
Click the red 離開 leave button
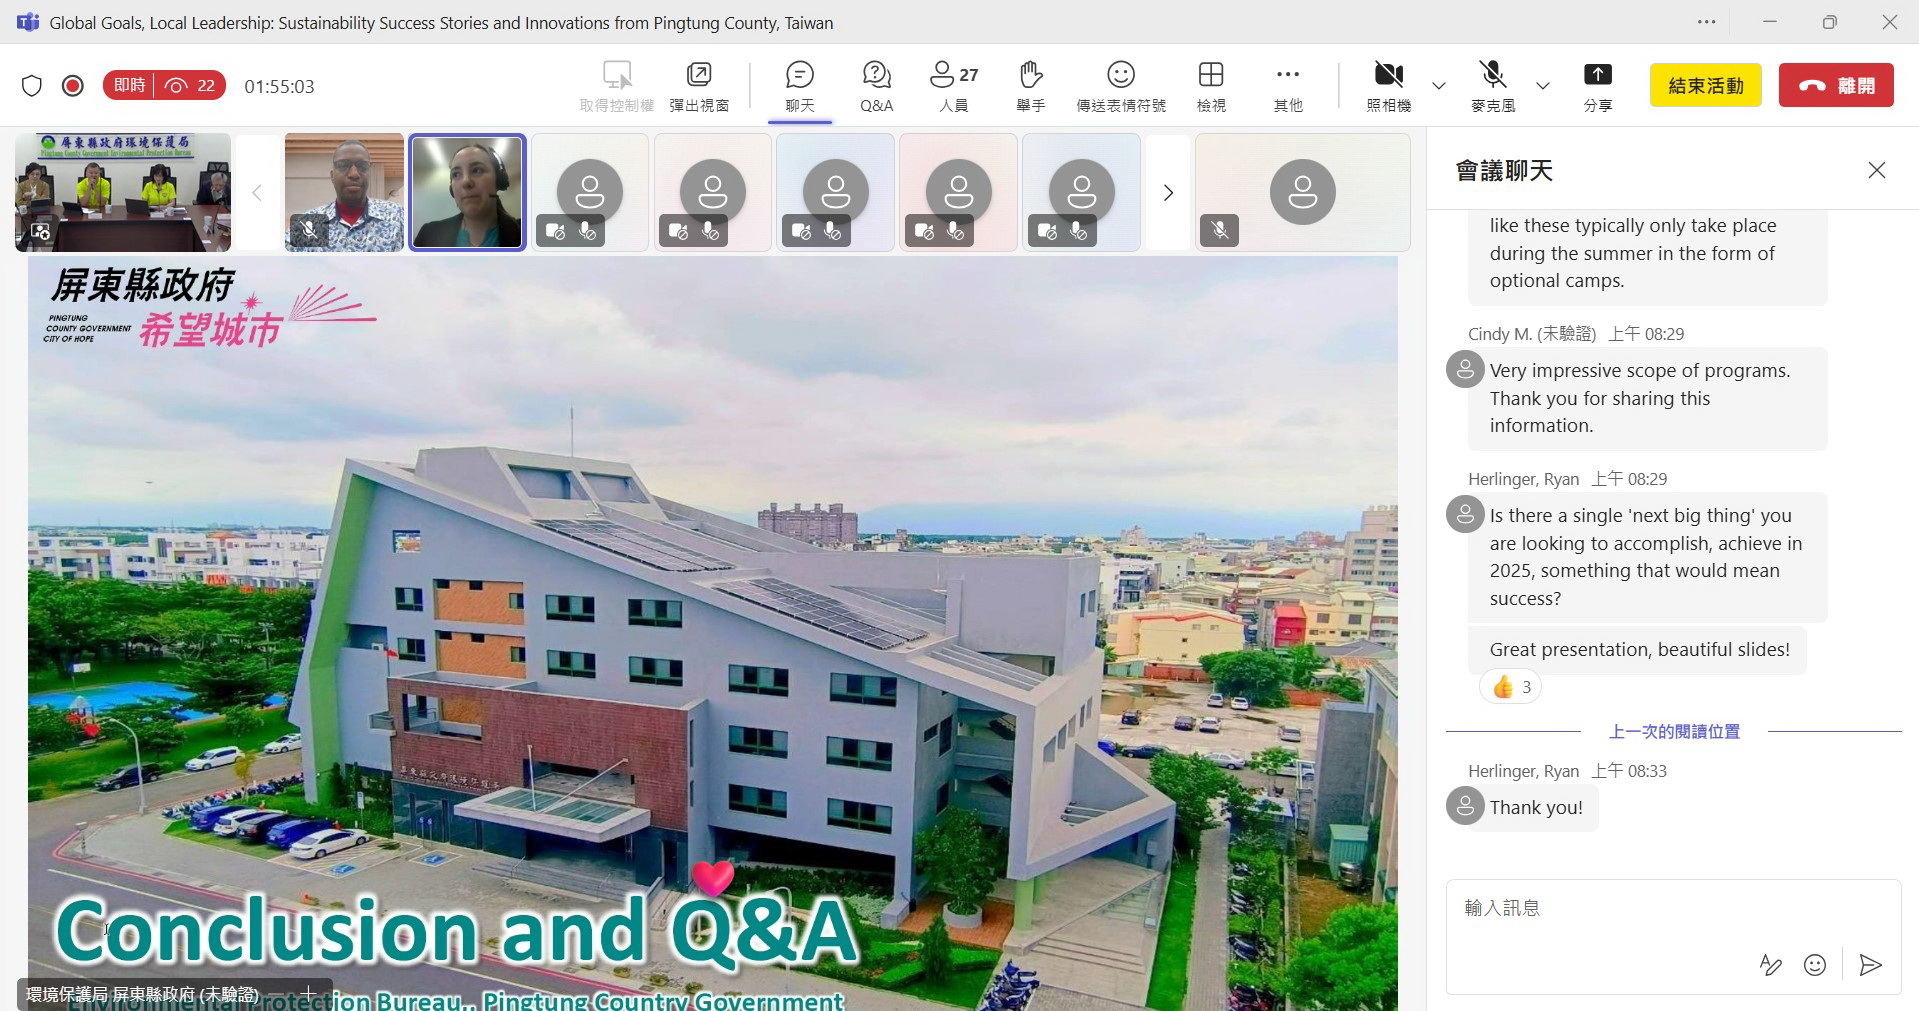coord(1836,86)
